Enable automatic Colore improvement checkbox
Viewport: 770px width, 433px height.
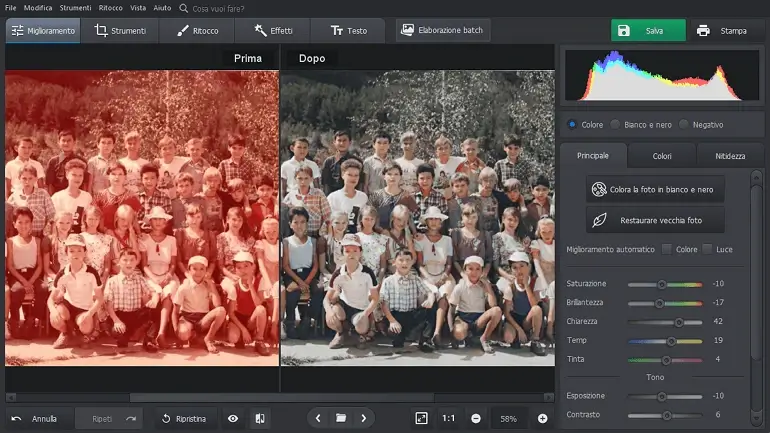666,249
